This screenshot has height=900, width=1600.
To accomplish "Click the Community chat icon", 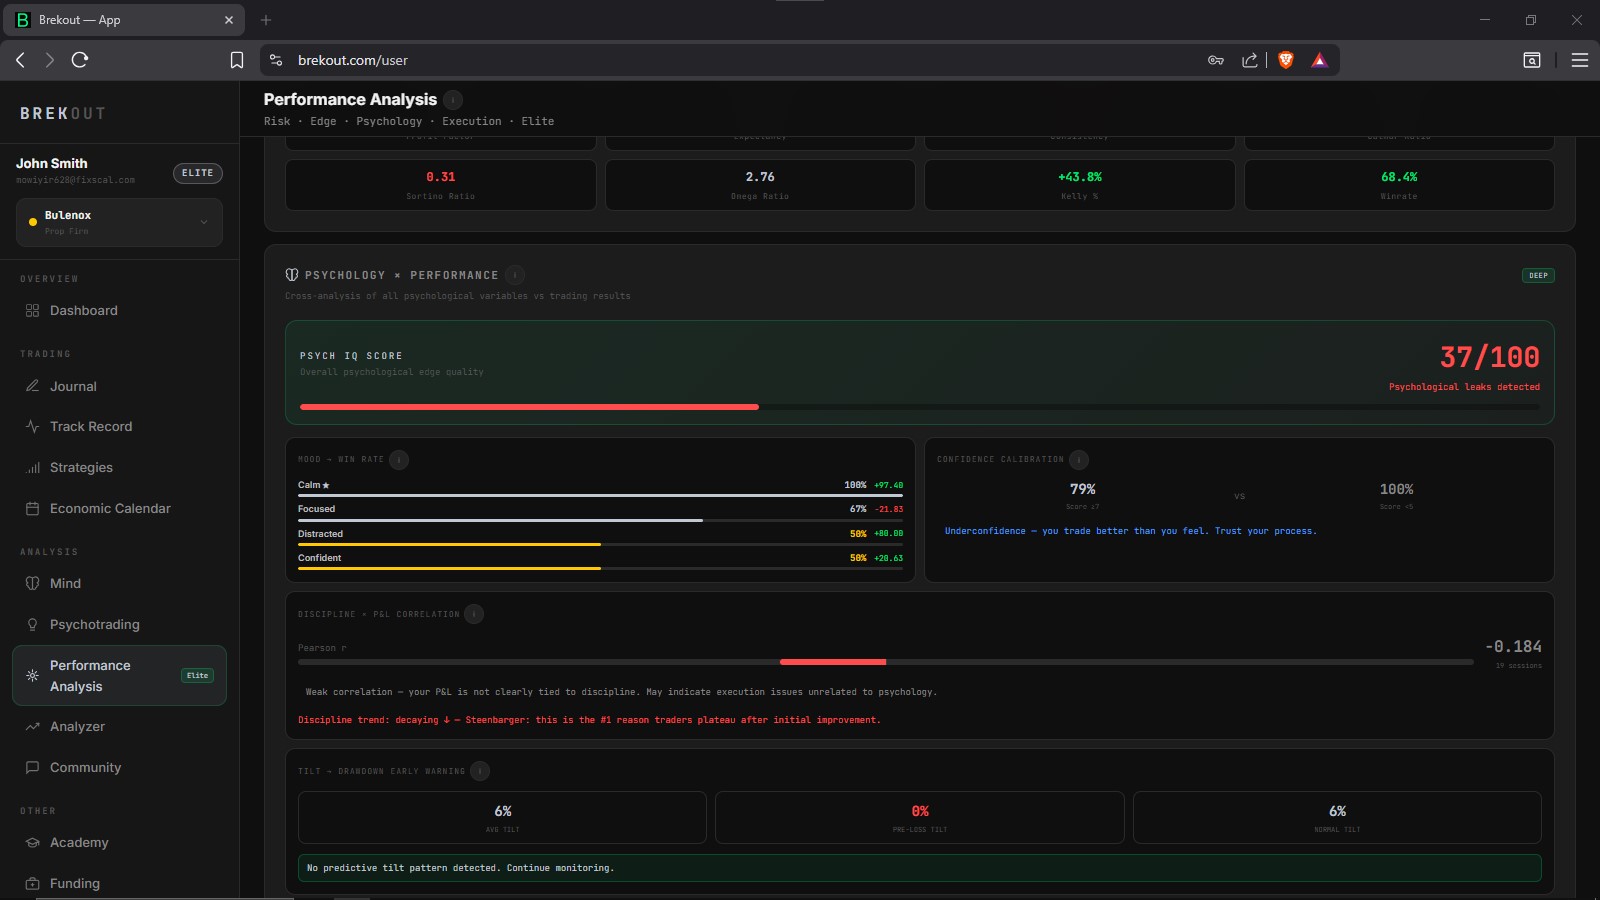I will click(32, 767).
